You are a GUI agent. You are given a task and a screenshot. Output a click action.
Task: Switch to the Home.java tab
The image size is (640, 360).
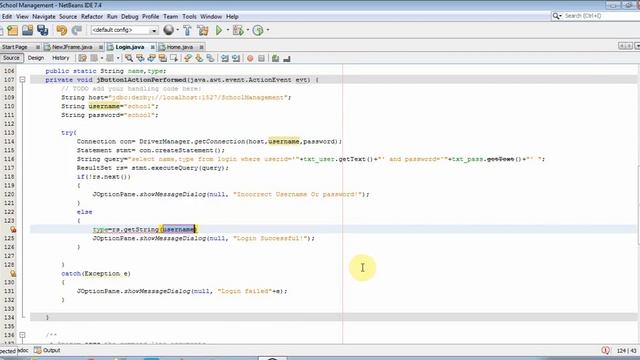(180, 47)
